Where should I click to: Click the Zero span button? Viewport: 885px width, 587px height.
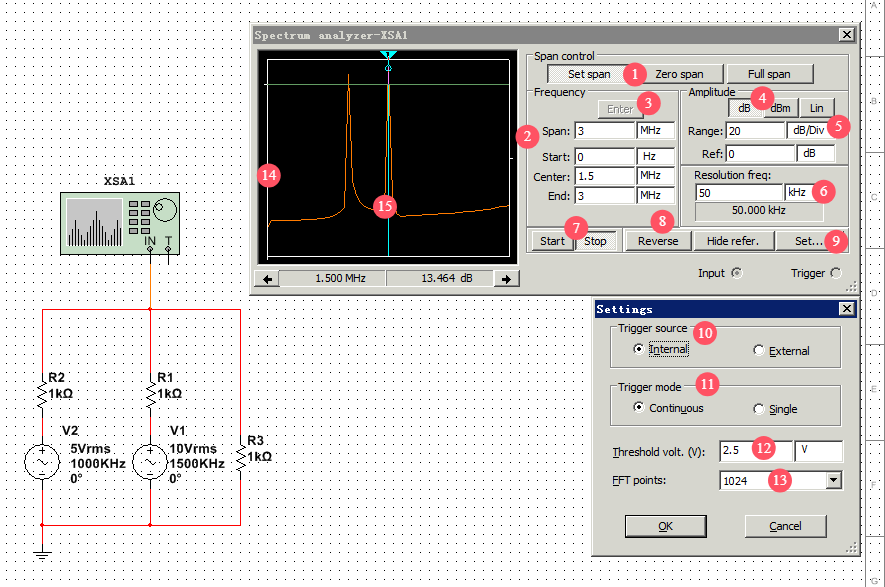679,74
